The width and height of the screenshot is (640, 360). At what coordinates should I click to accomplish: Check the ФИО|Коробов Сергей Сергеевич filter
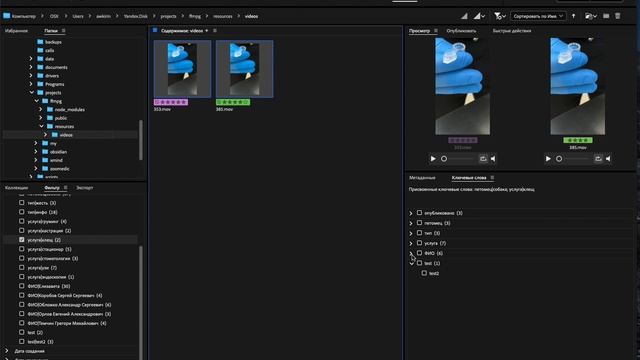coord(22,296)
